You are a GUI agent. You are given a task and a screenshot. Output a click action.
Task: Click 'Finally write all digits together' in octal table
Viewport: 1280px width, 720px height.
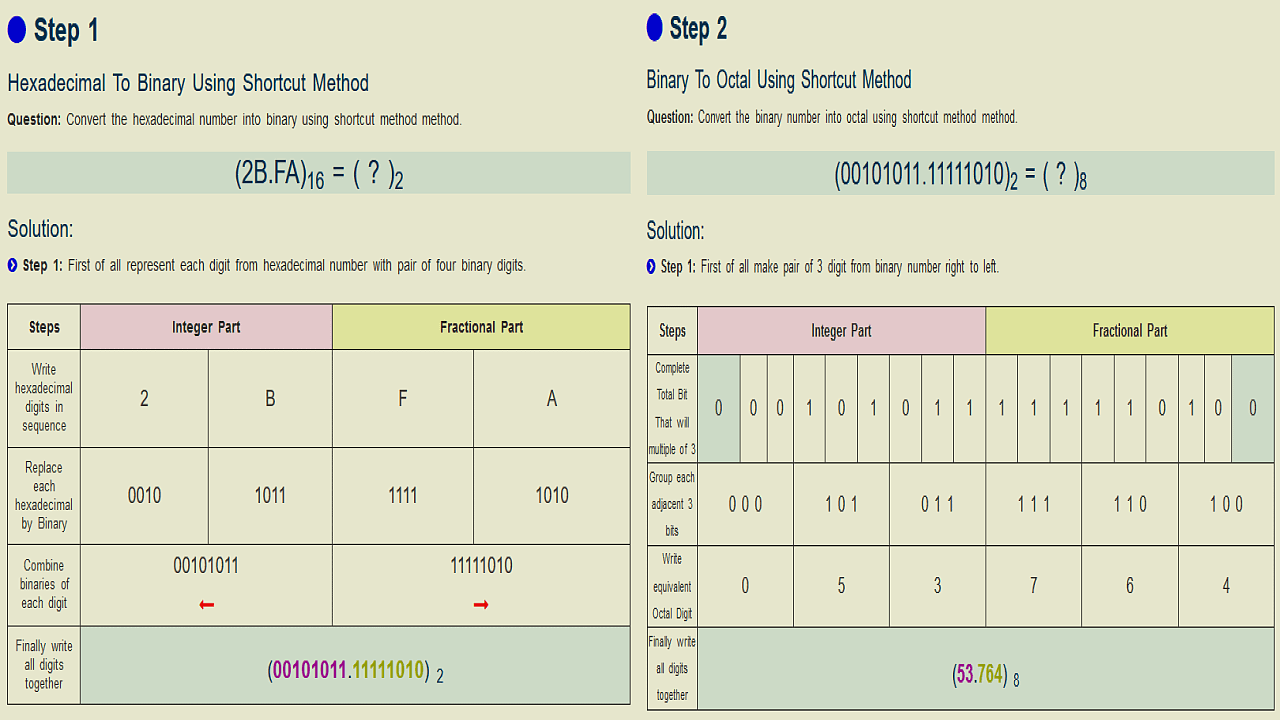pos(672,668)
